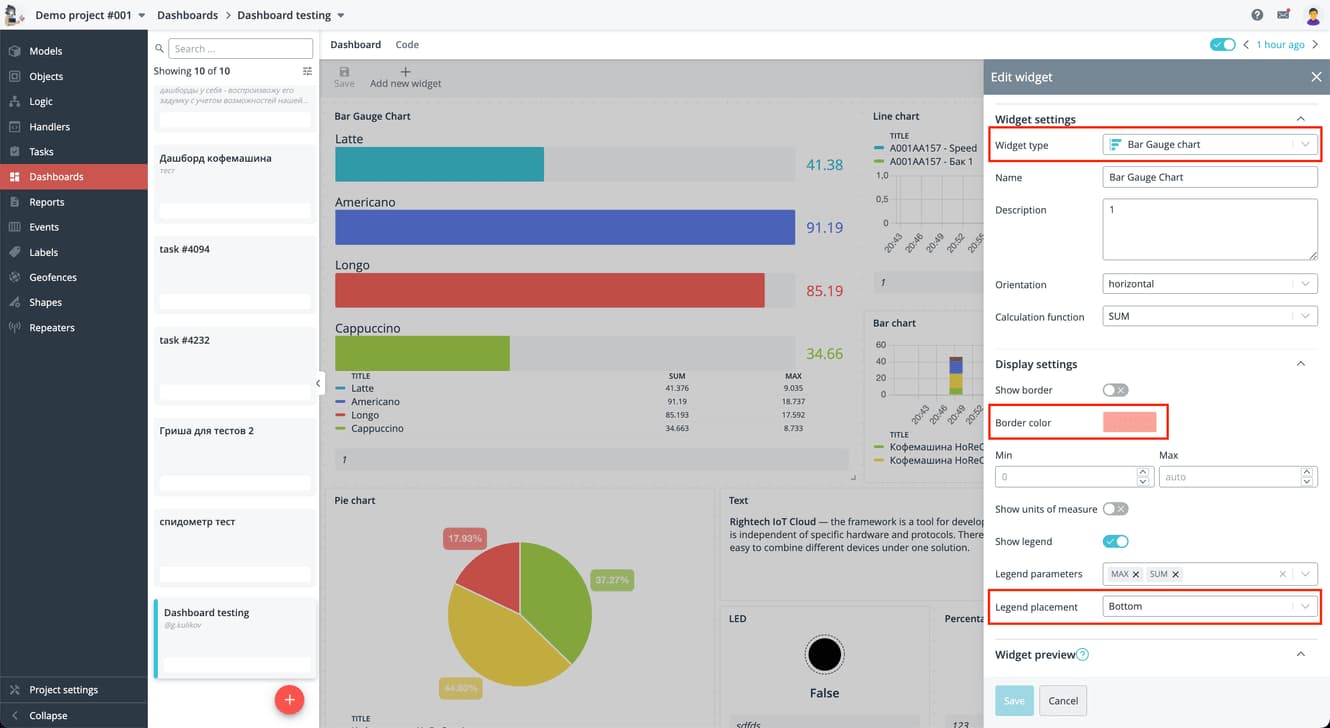
Task: Disable the Show legend toggle
Action: coord(1115,542)
